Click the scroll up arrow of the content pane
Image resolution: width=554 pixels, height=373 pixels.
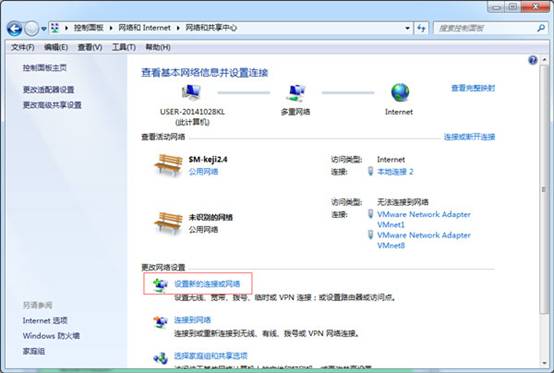(x=544, y=60)
